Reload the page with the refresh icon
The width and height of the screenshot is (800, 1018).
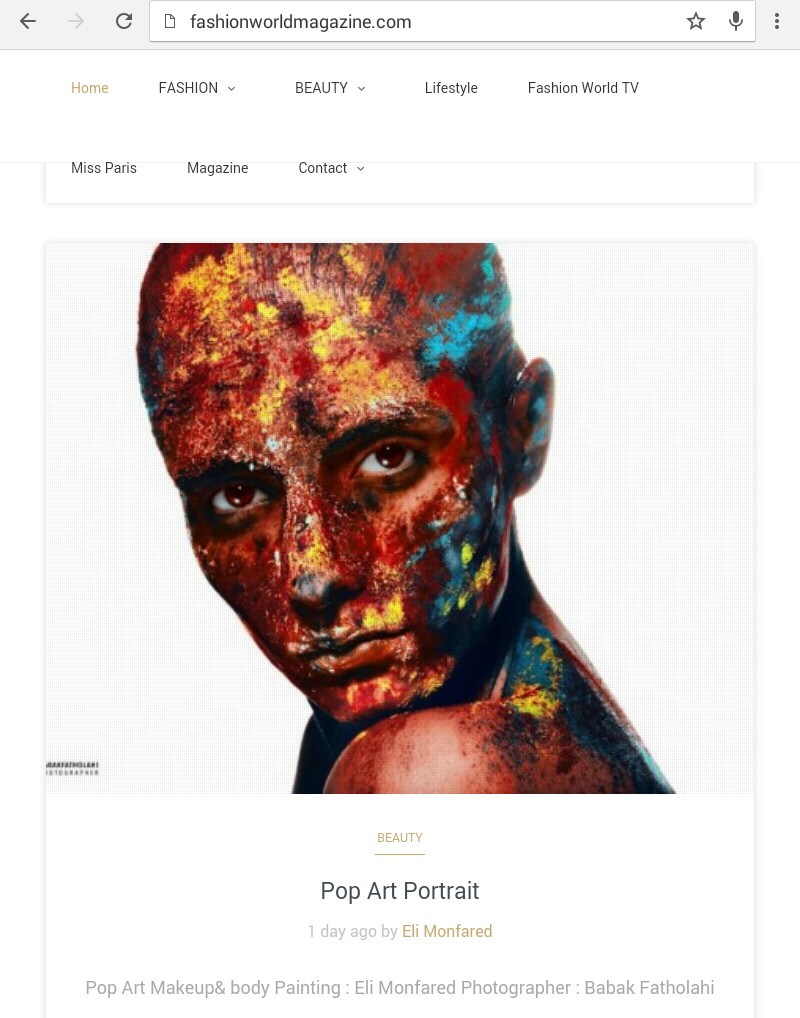click(124, 21)
